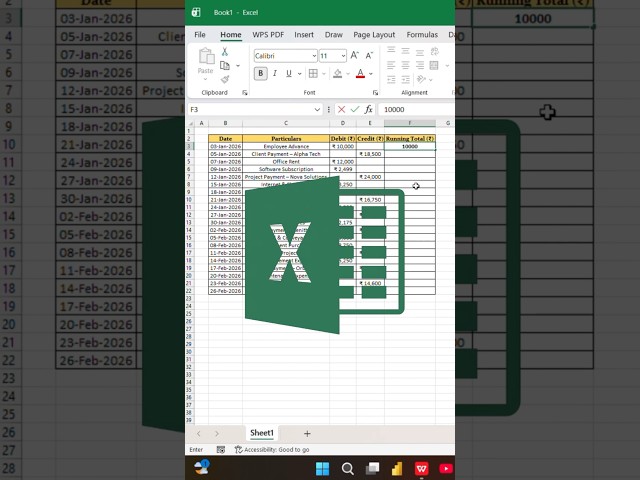The image size is (640, 480).
Task: Switch to the Draw tab
Action: [x=333, y=35]
